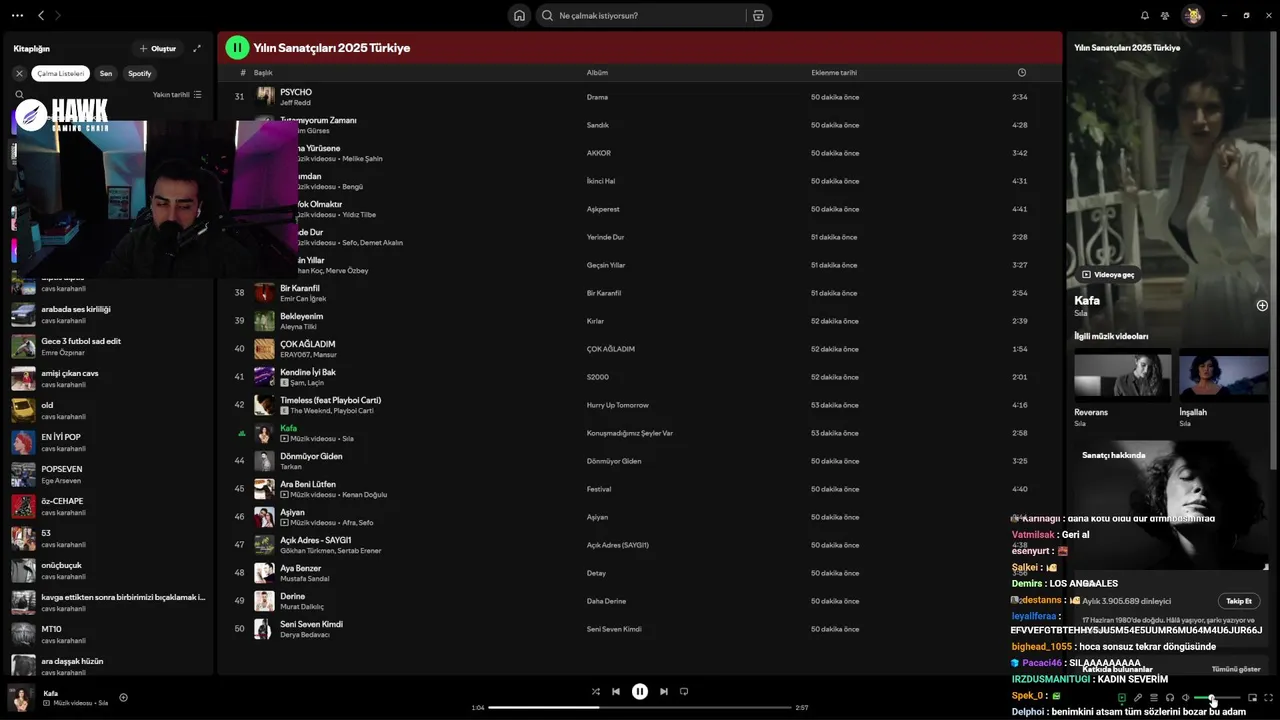
Task: Search in Your Library
Action: coord(19,95)
